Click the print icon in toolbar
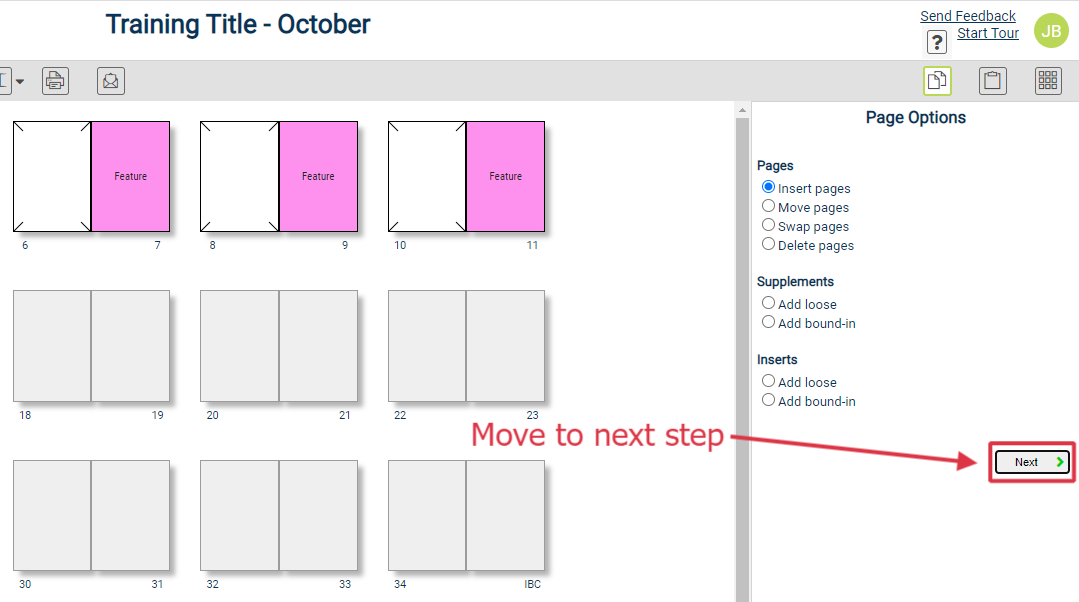 click(55, 81)
